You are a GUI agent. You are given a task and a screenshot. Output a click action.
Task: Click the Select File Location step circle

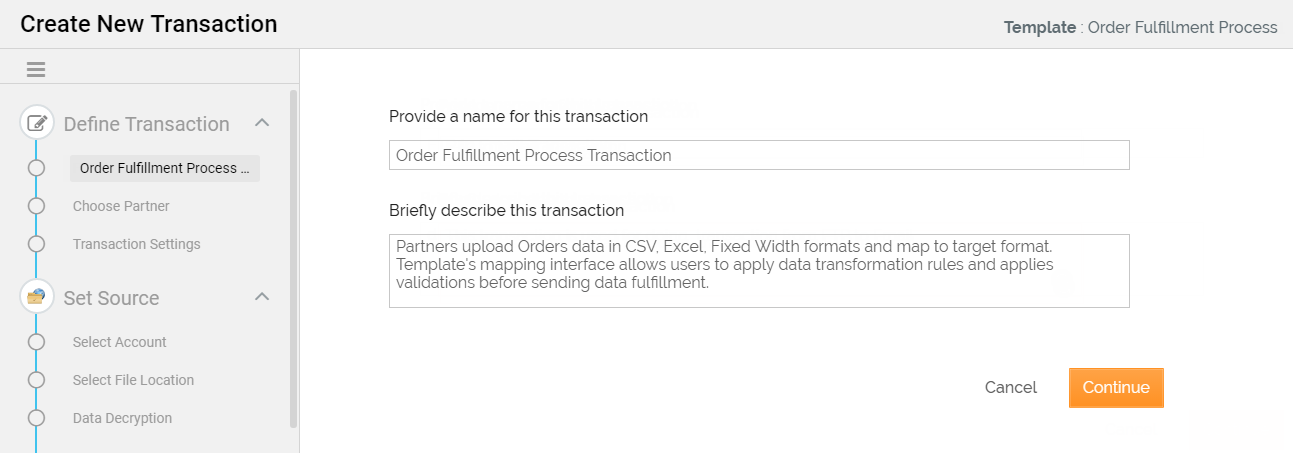click(x=37, y=380)
